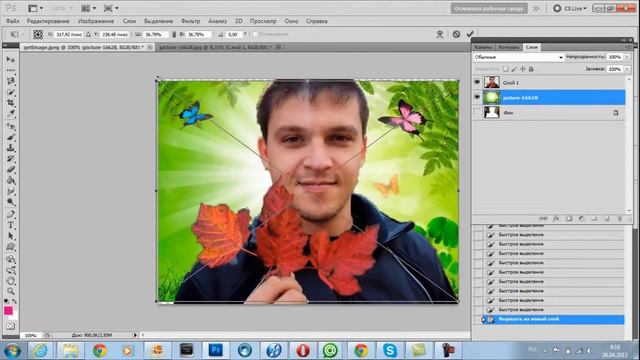Create new adjustment layer icon

581,219
